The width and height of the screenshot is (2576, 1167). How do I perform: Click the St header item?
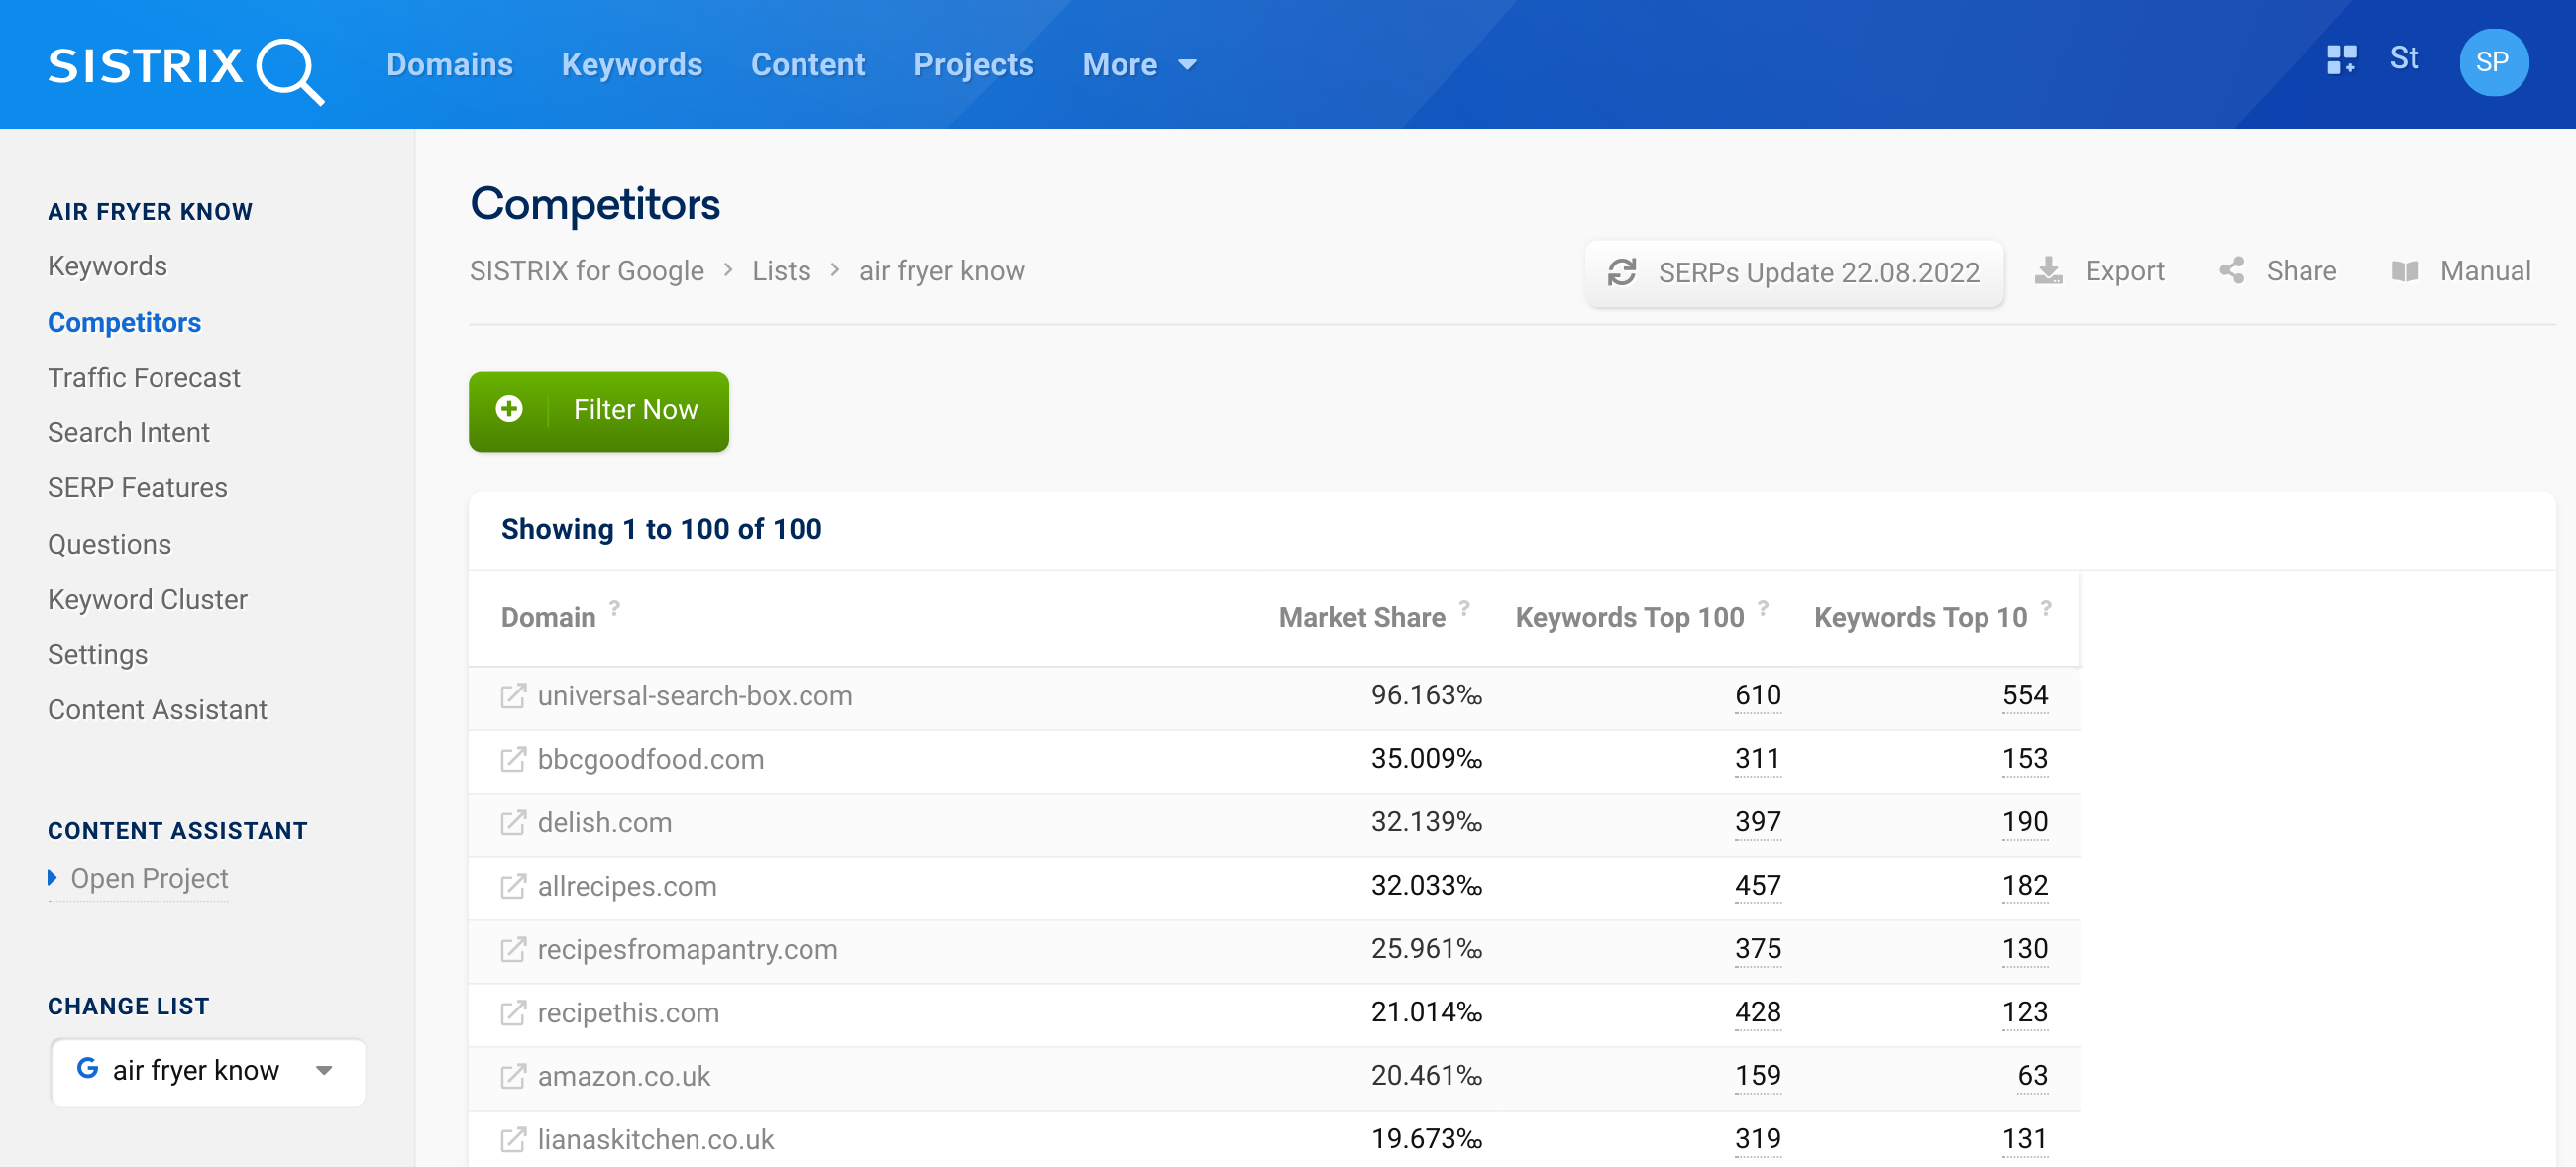[x=2403, y=58]
